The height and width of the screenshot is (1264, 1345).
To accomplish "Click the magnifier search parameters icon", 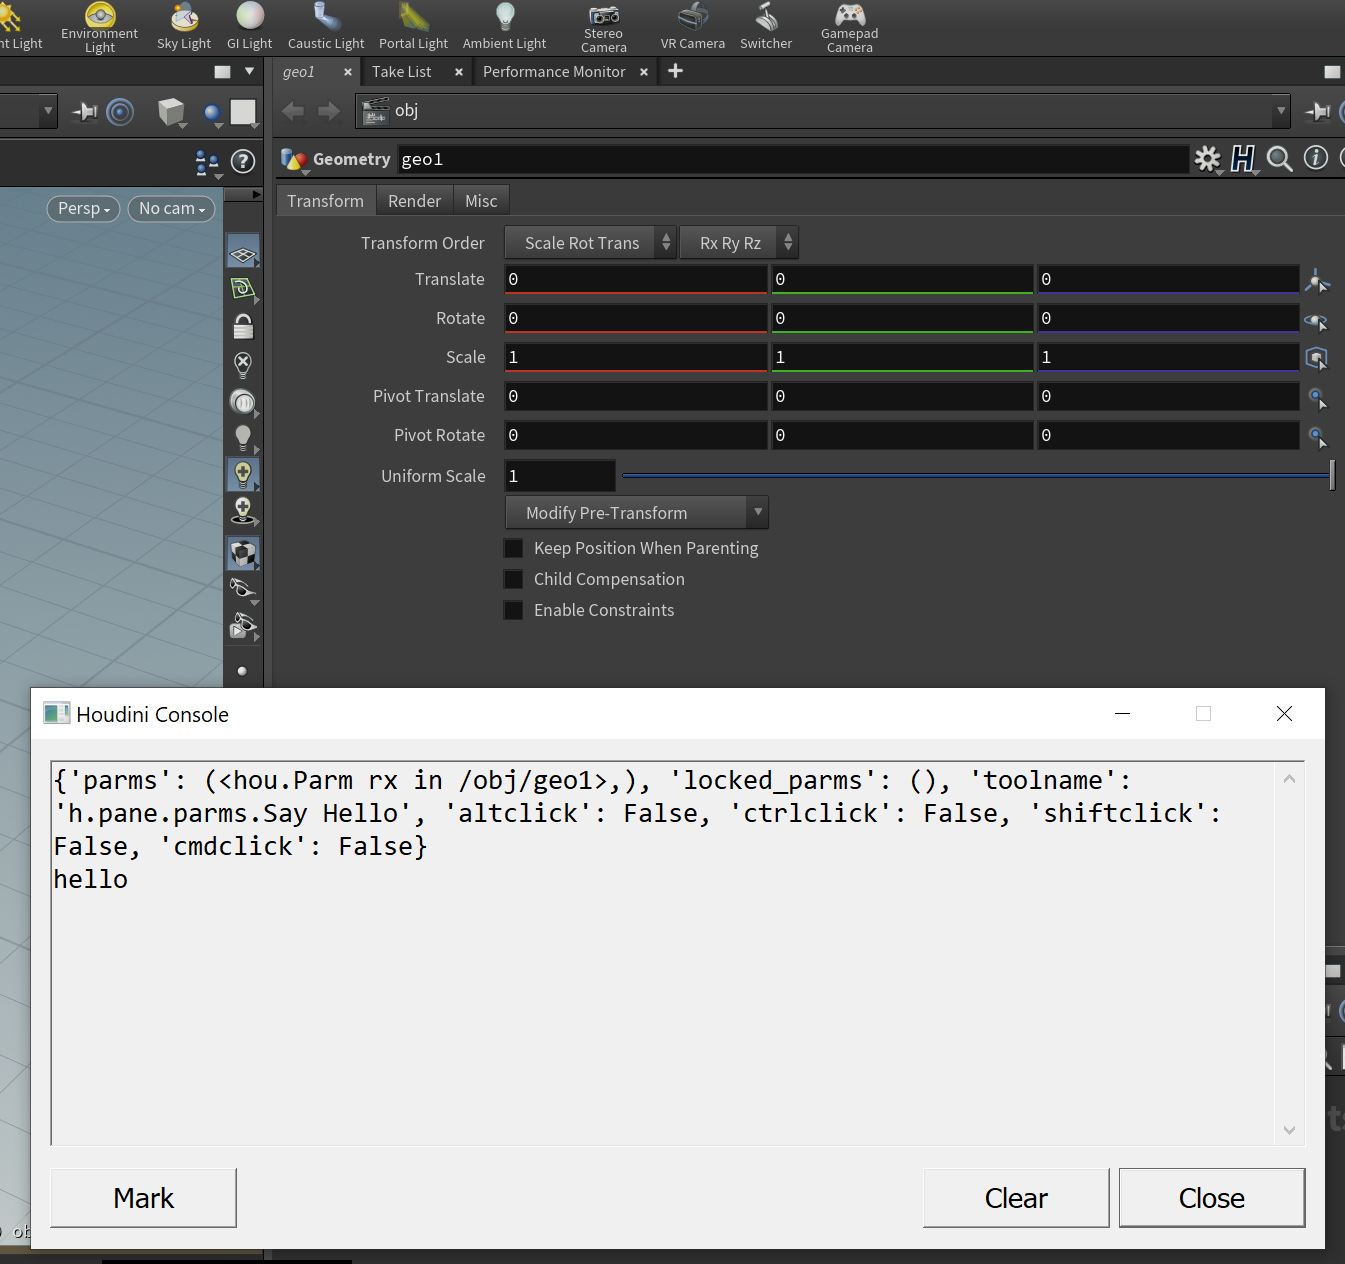I will 1279,158.
